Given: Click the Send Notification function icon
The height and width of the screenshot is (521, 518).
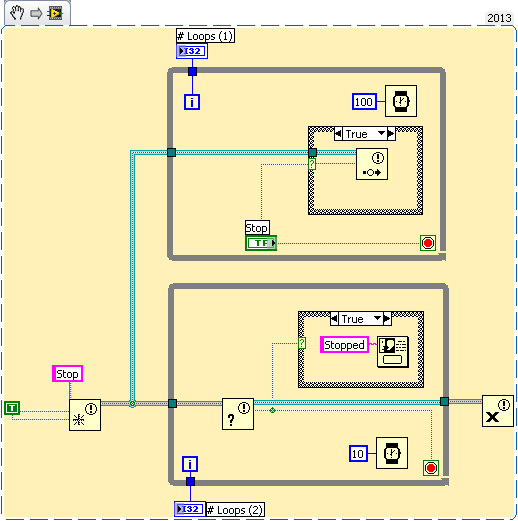Looking at the screenshot, I should 372,164.
